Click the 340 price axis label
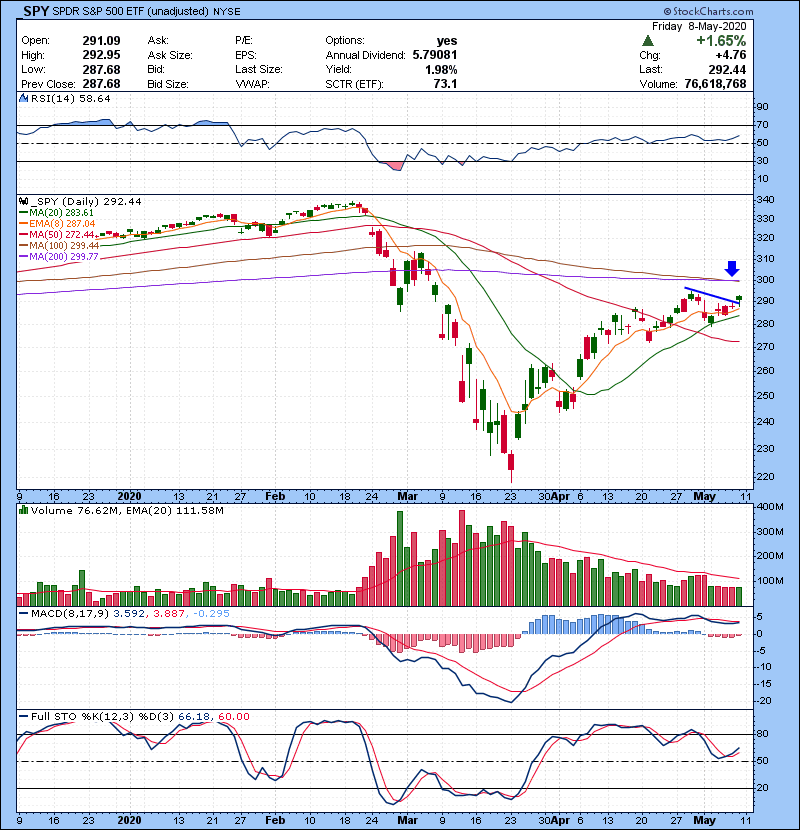This screenshot has width=800, height=830. point(766,200)
